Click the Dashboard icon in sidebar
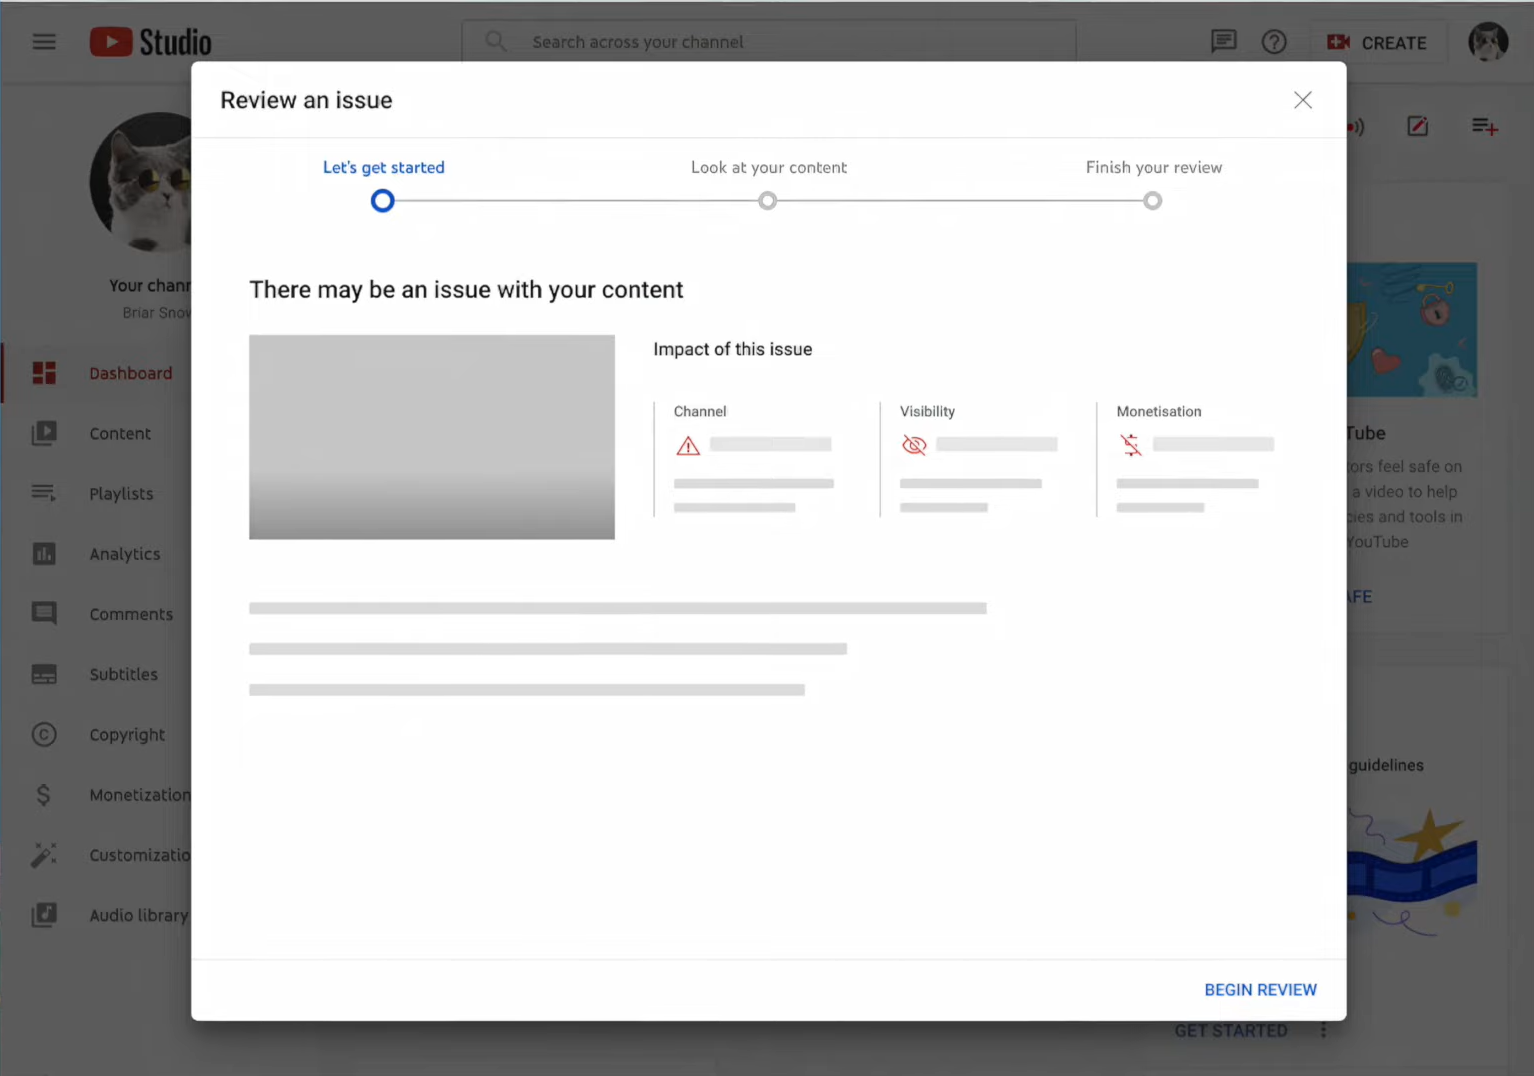Viewport: 1534px width, 1076px height. point(44,373)
